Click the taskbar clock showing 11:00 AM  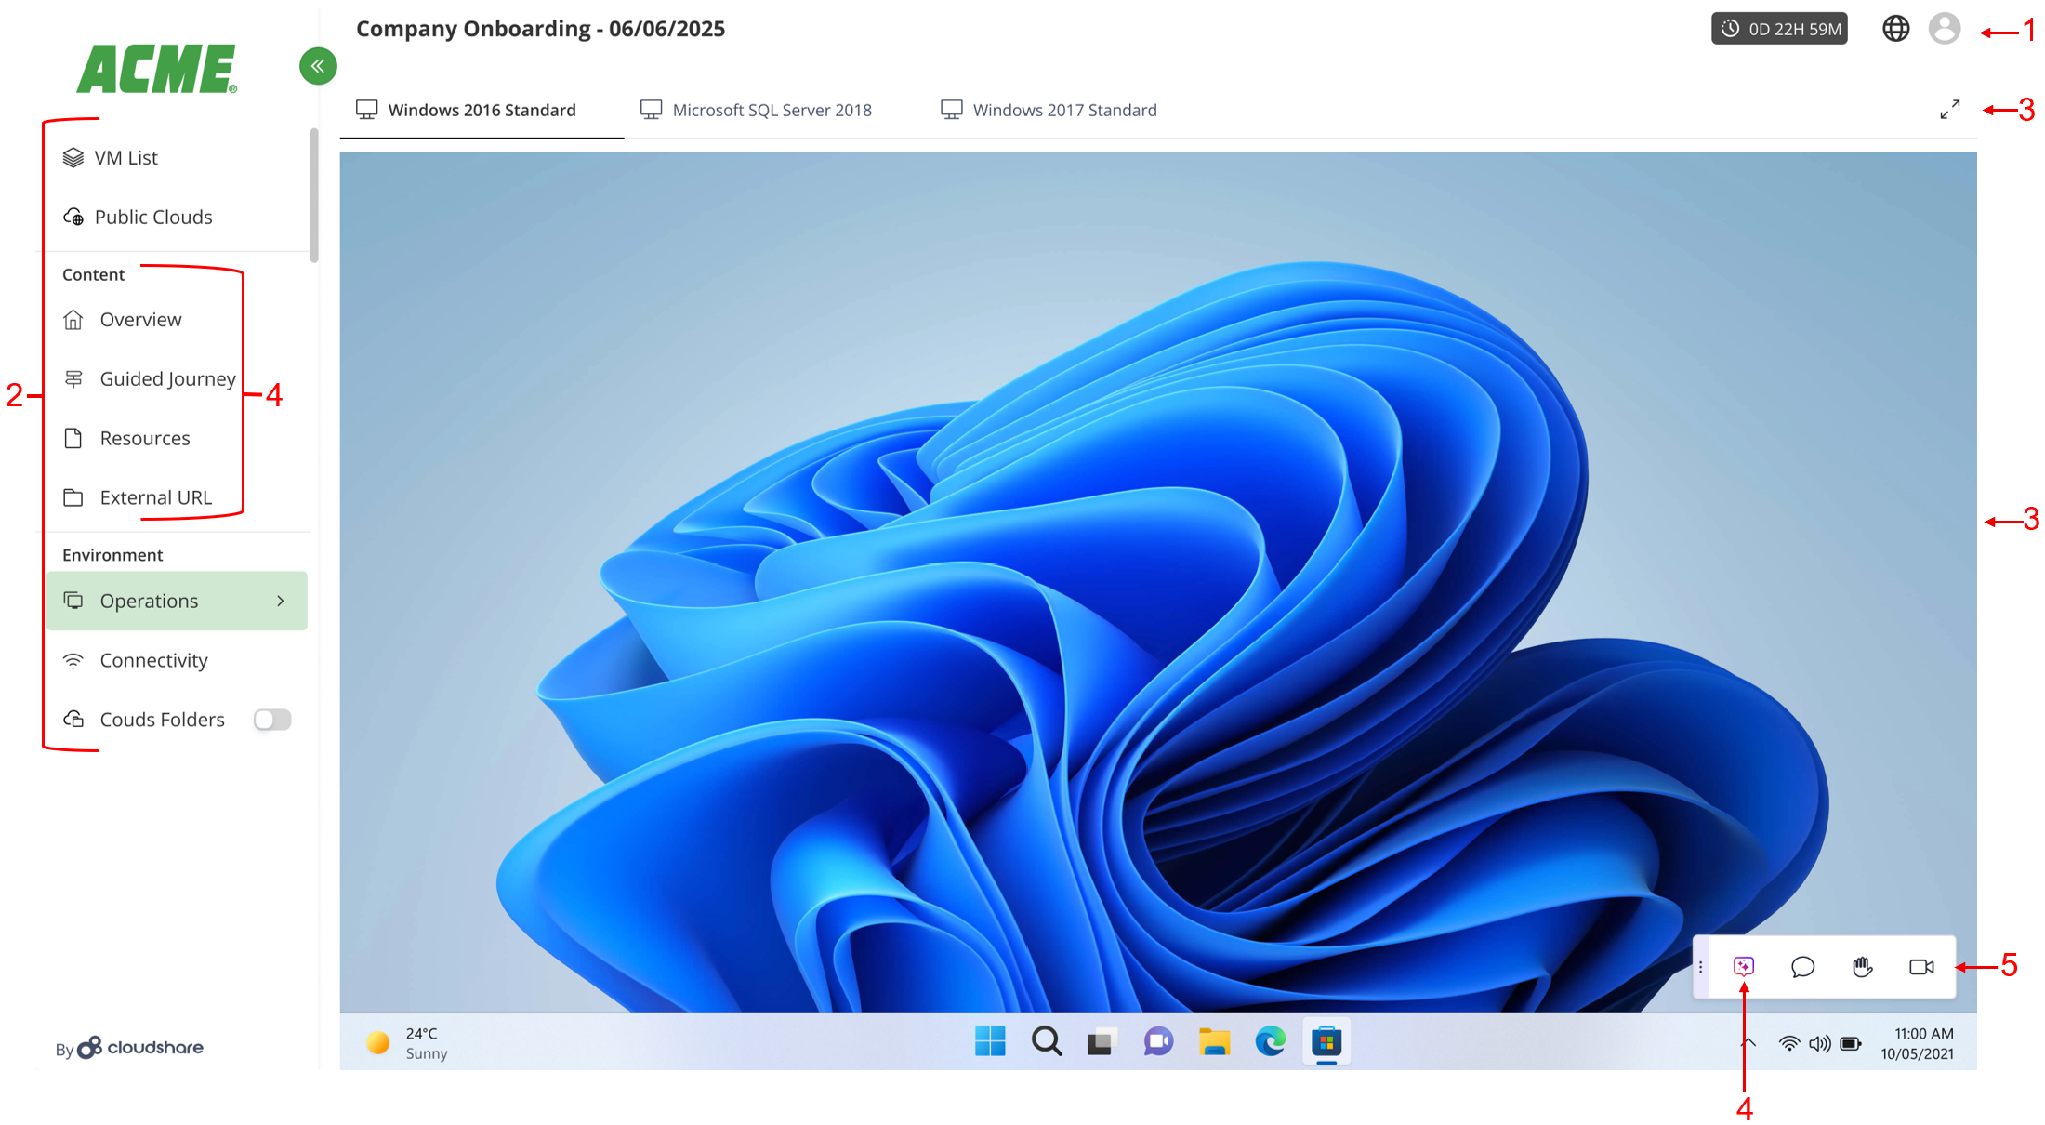(x=1917, y=1043)
